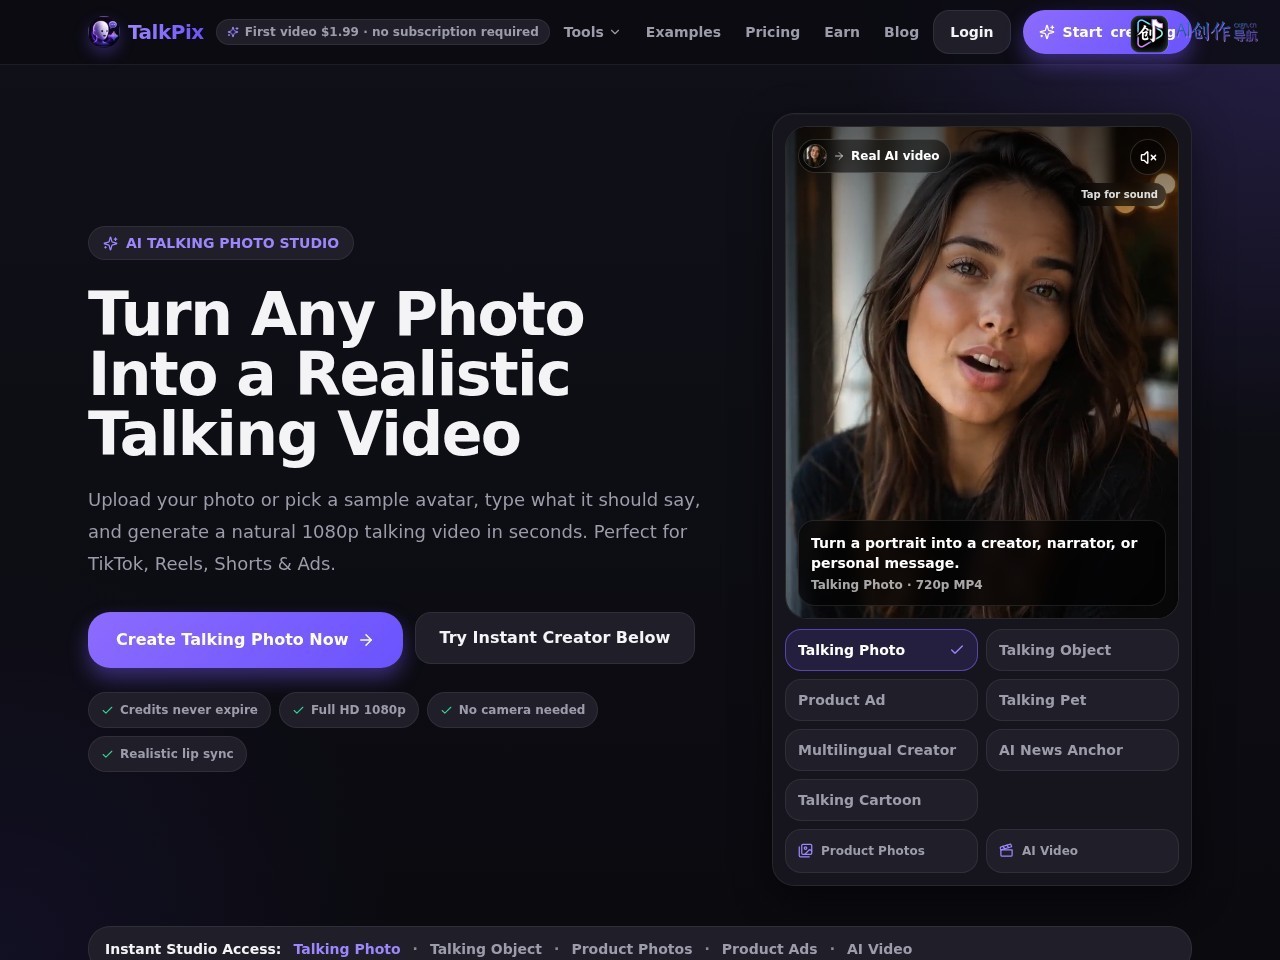Open the AI Video button in demo panel
This screenshot has width=1280, height=960.
pos(1082,851)
